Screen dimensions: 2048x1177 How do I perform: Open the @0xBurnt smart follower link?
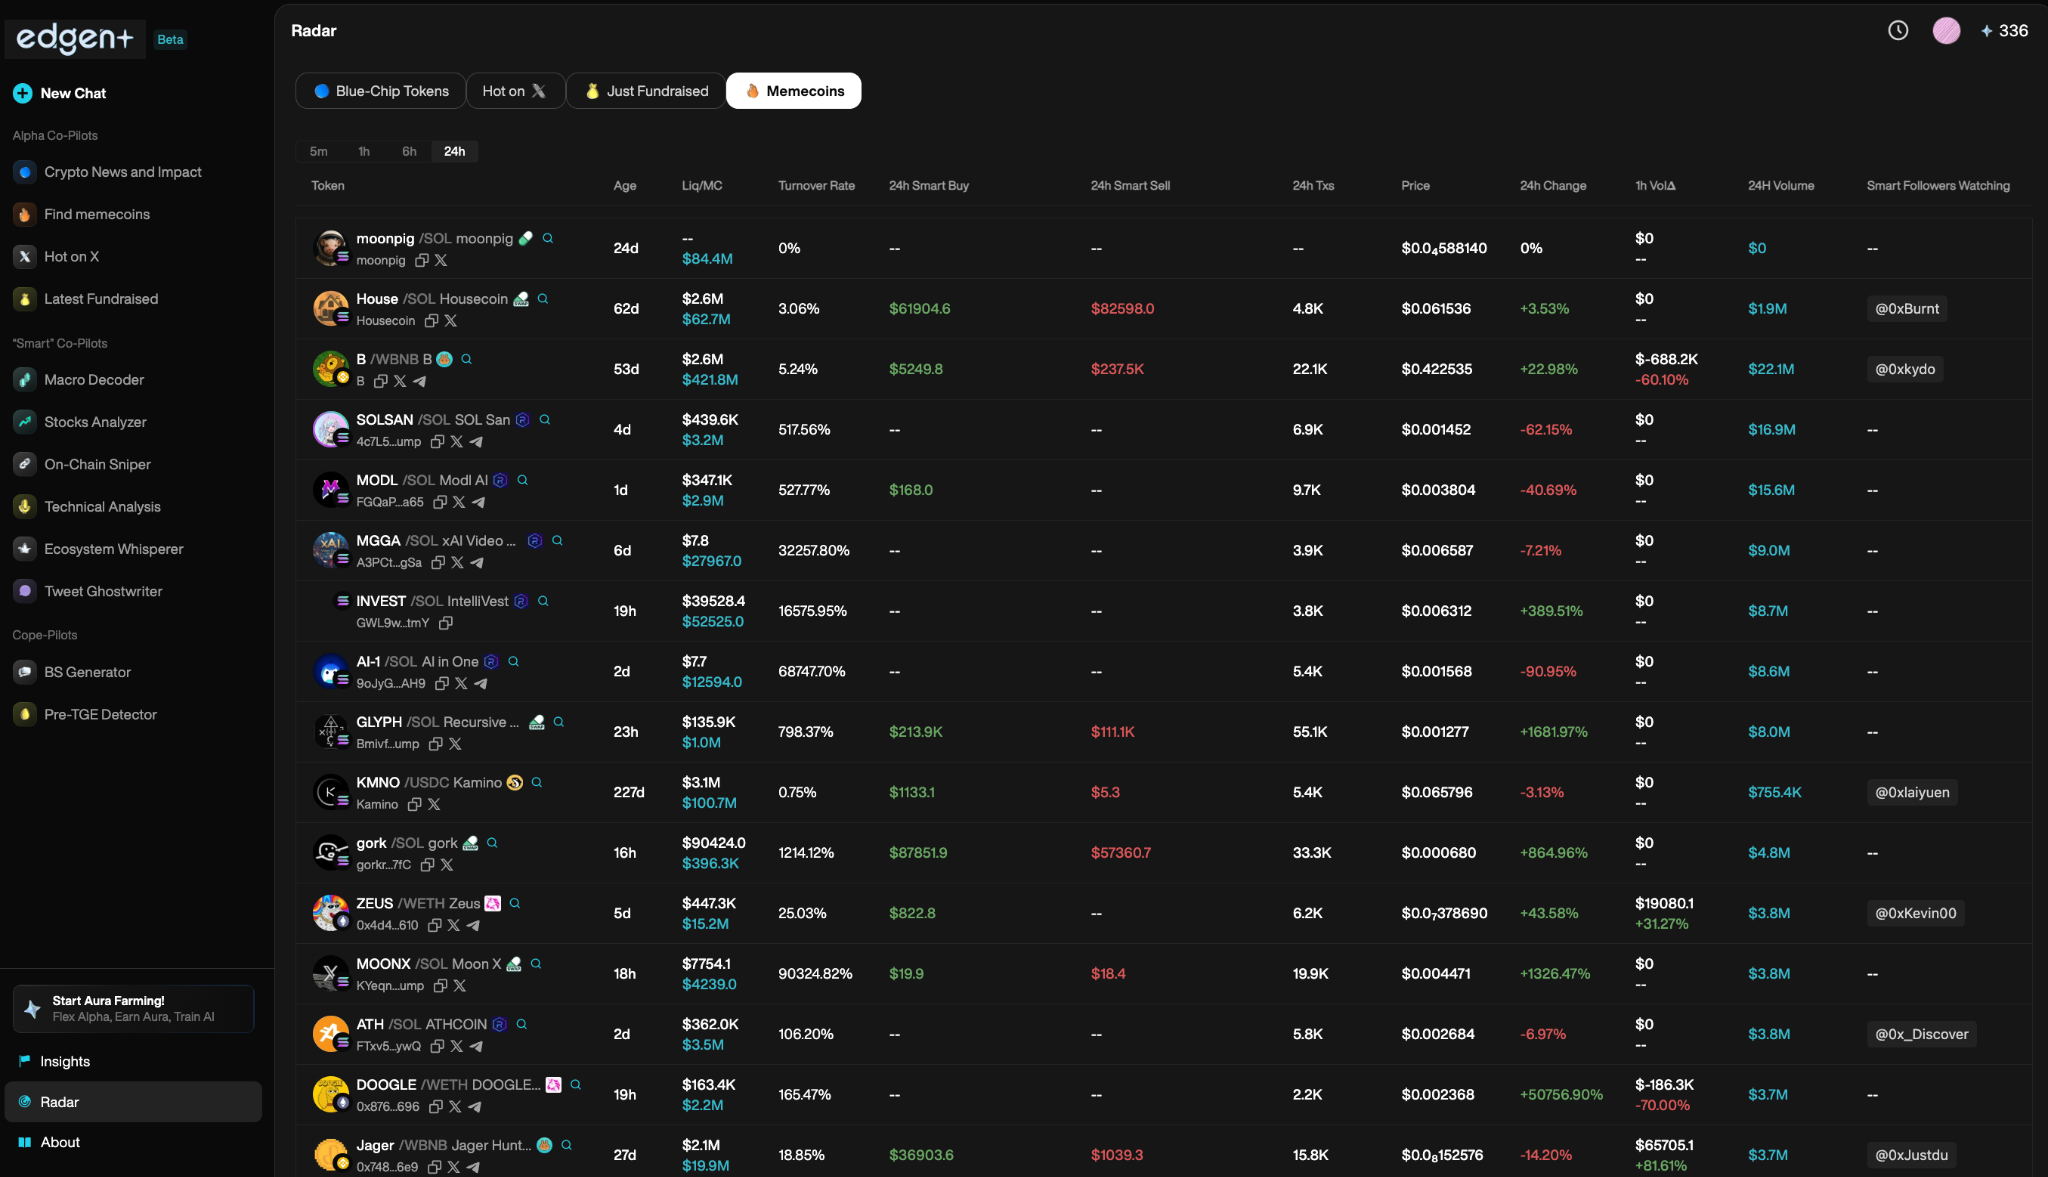(x=1905, y=308)
